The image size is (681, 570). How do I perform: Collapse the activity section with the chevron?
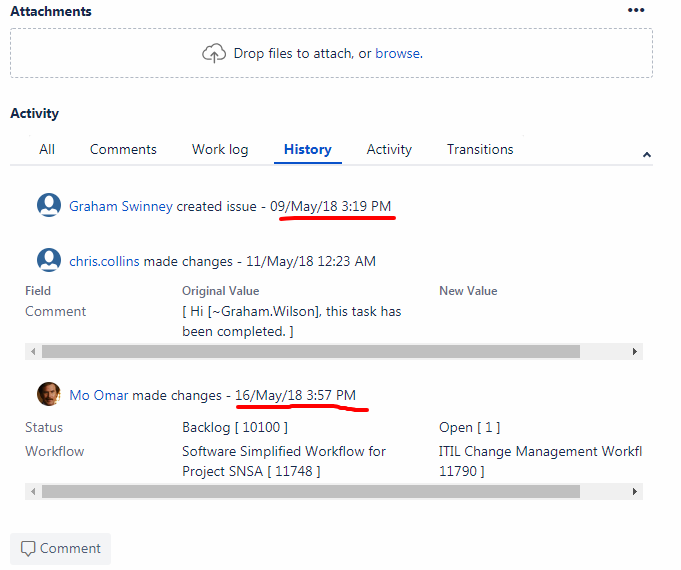point(647,155)
